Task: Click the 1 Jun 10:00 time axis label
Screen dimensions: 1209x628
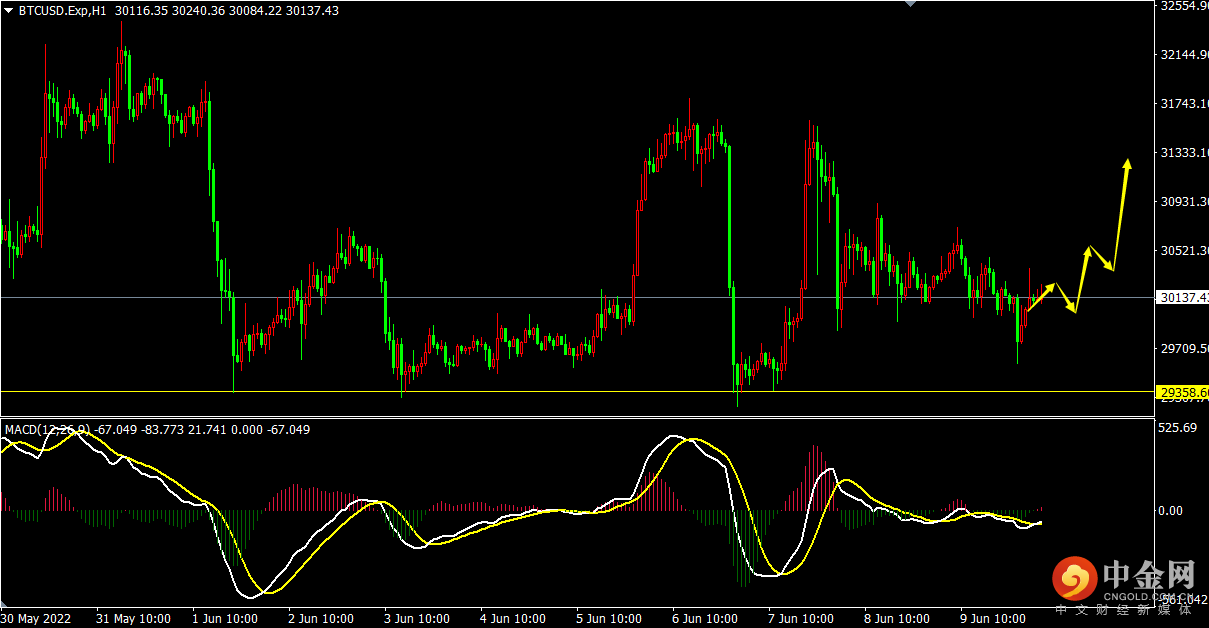Action: tap(225, 618)
